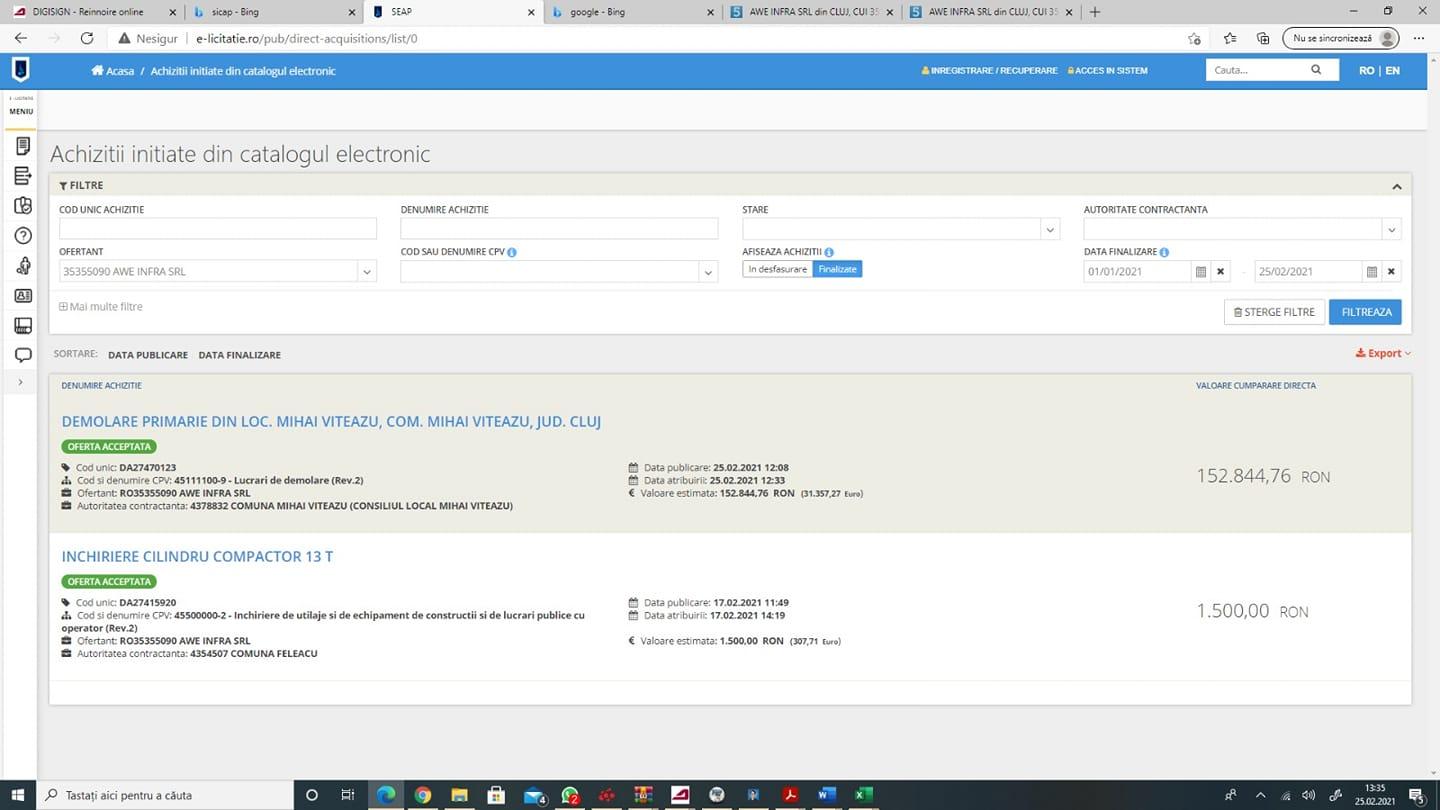Clear the end date 25/02/2021 with X
This screenshot has width=1440, height=810.
pyautogui.click(x=1391, y=272)
